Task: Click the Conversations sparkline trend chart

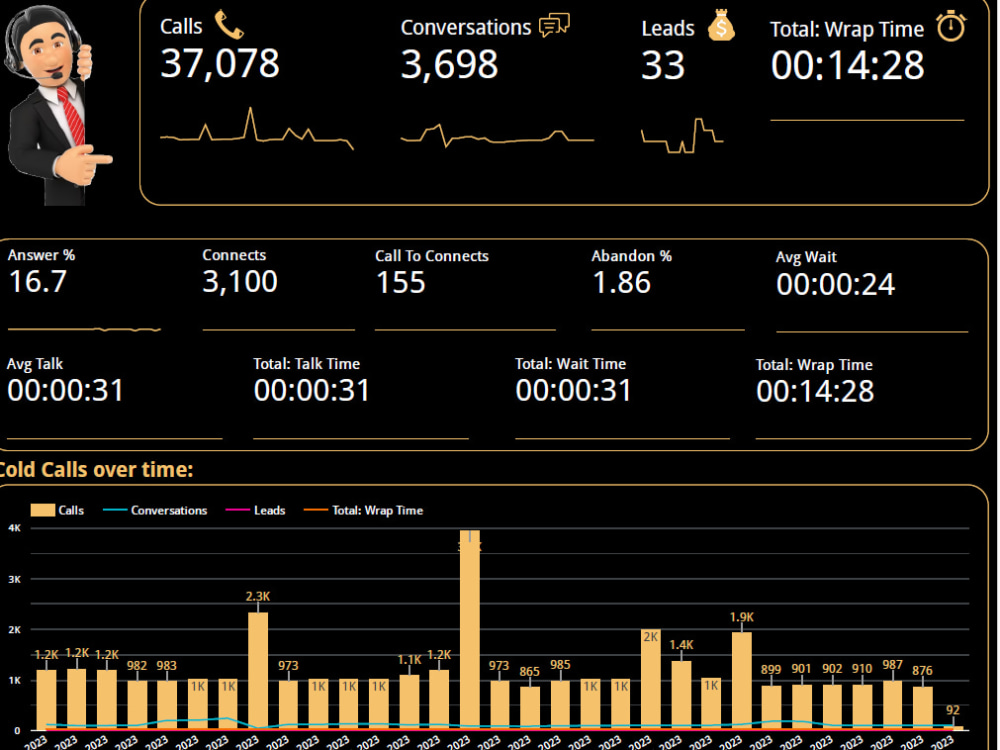Action: (x=497, y=135)
